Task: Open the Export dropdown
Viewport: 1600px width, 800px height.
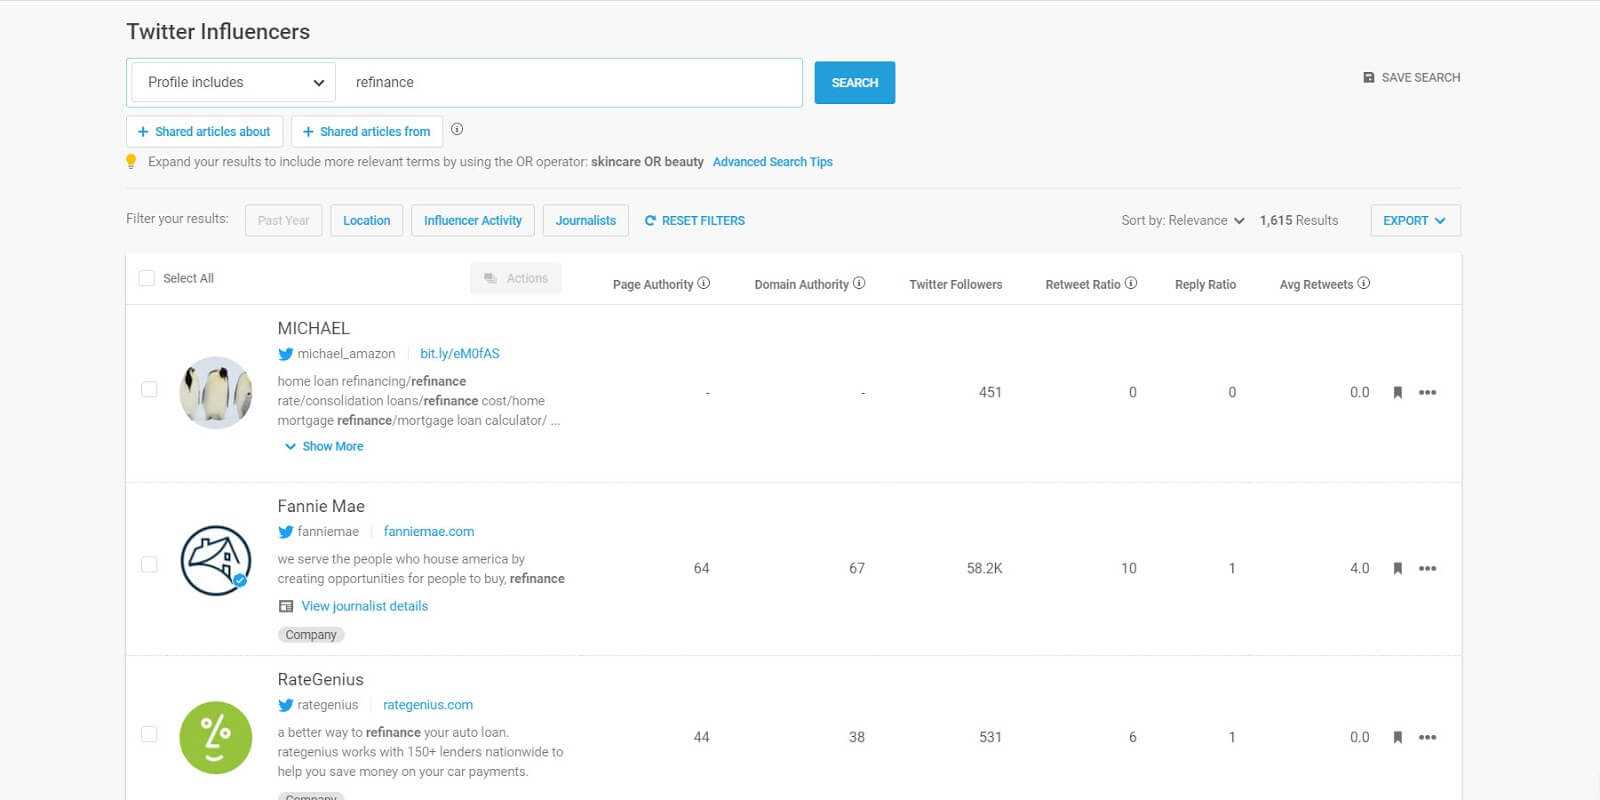Action: [x=1415, y=220]
